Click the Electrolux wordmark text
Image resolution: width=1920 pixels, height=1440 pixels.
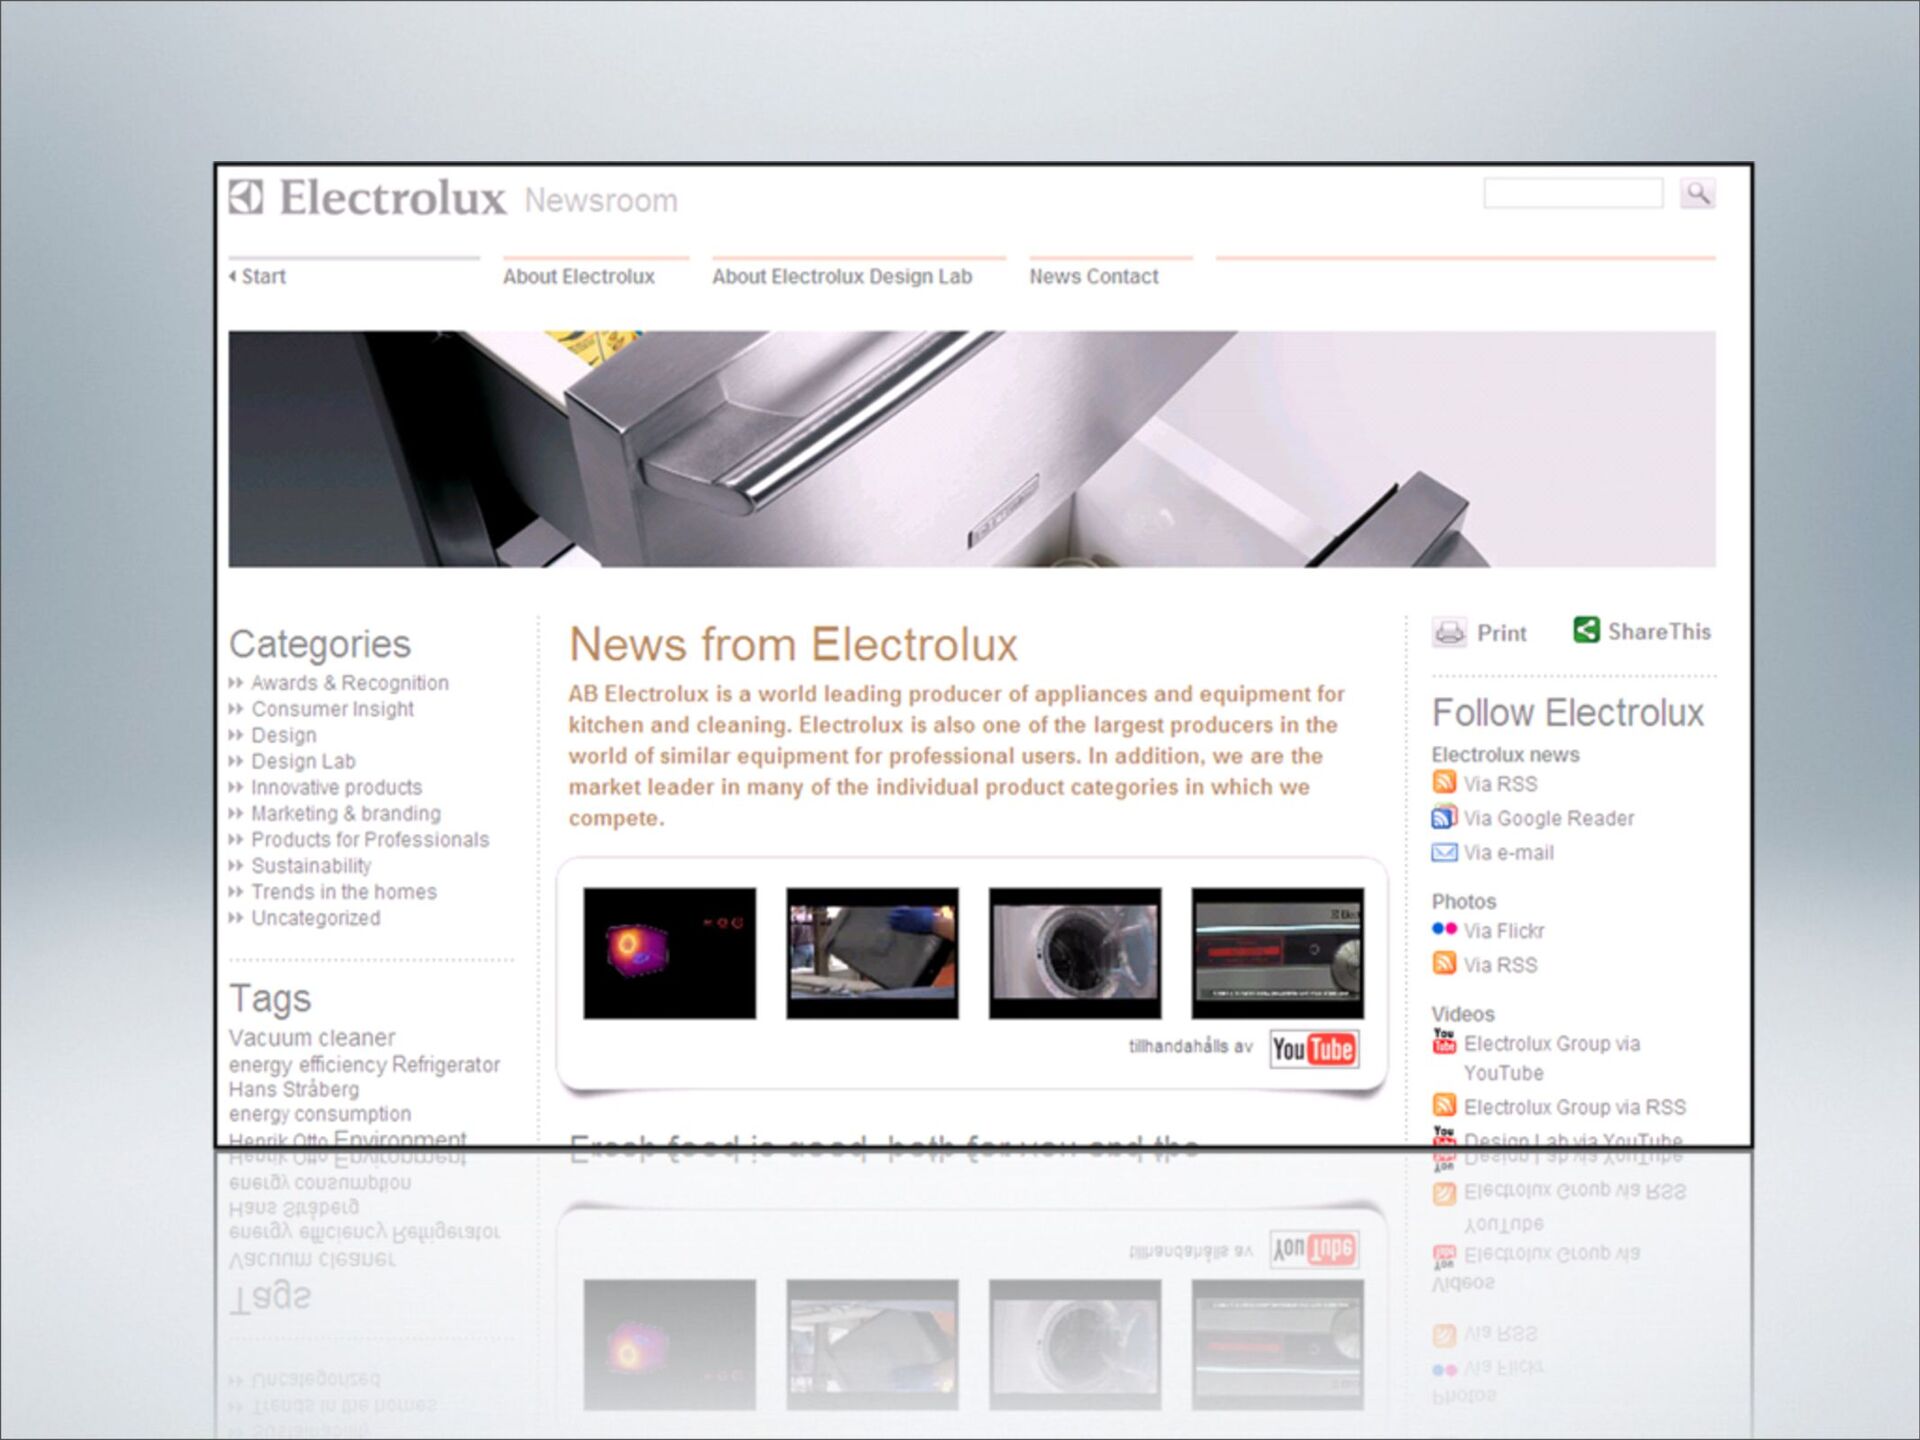tap(392, 197)
